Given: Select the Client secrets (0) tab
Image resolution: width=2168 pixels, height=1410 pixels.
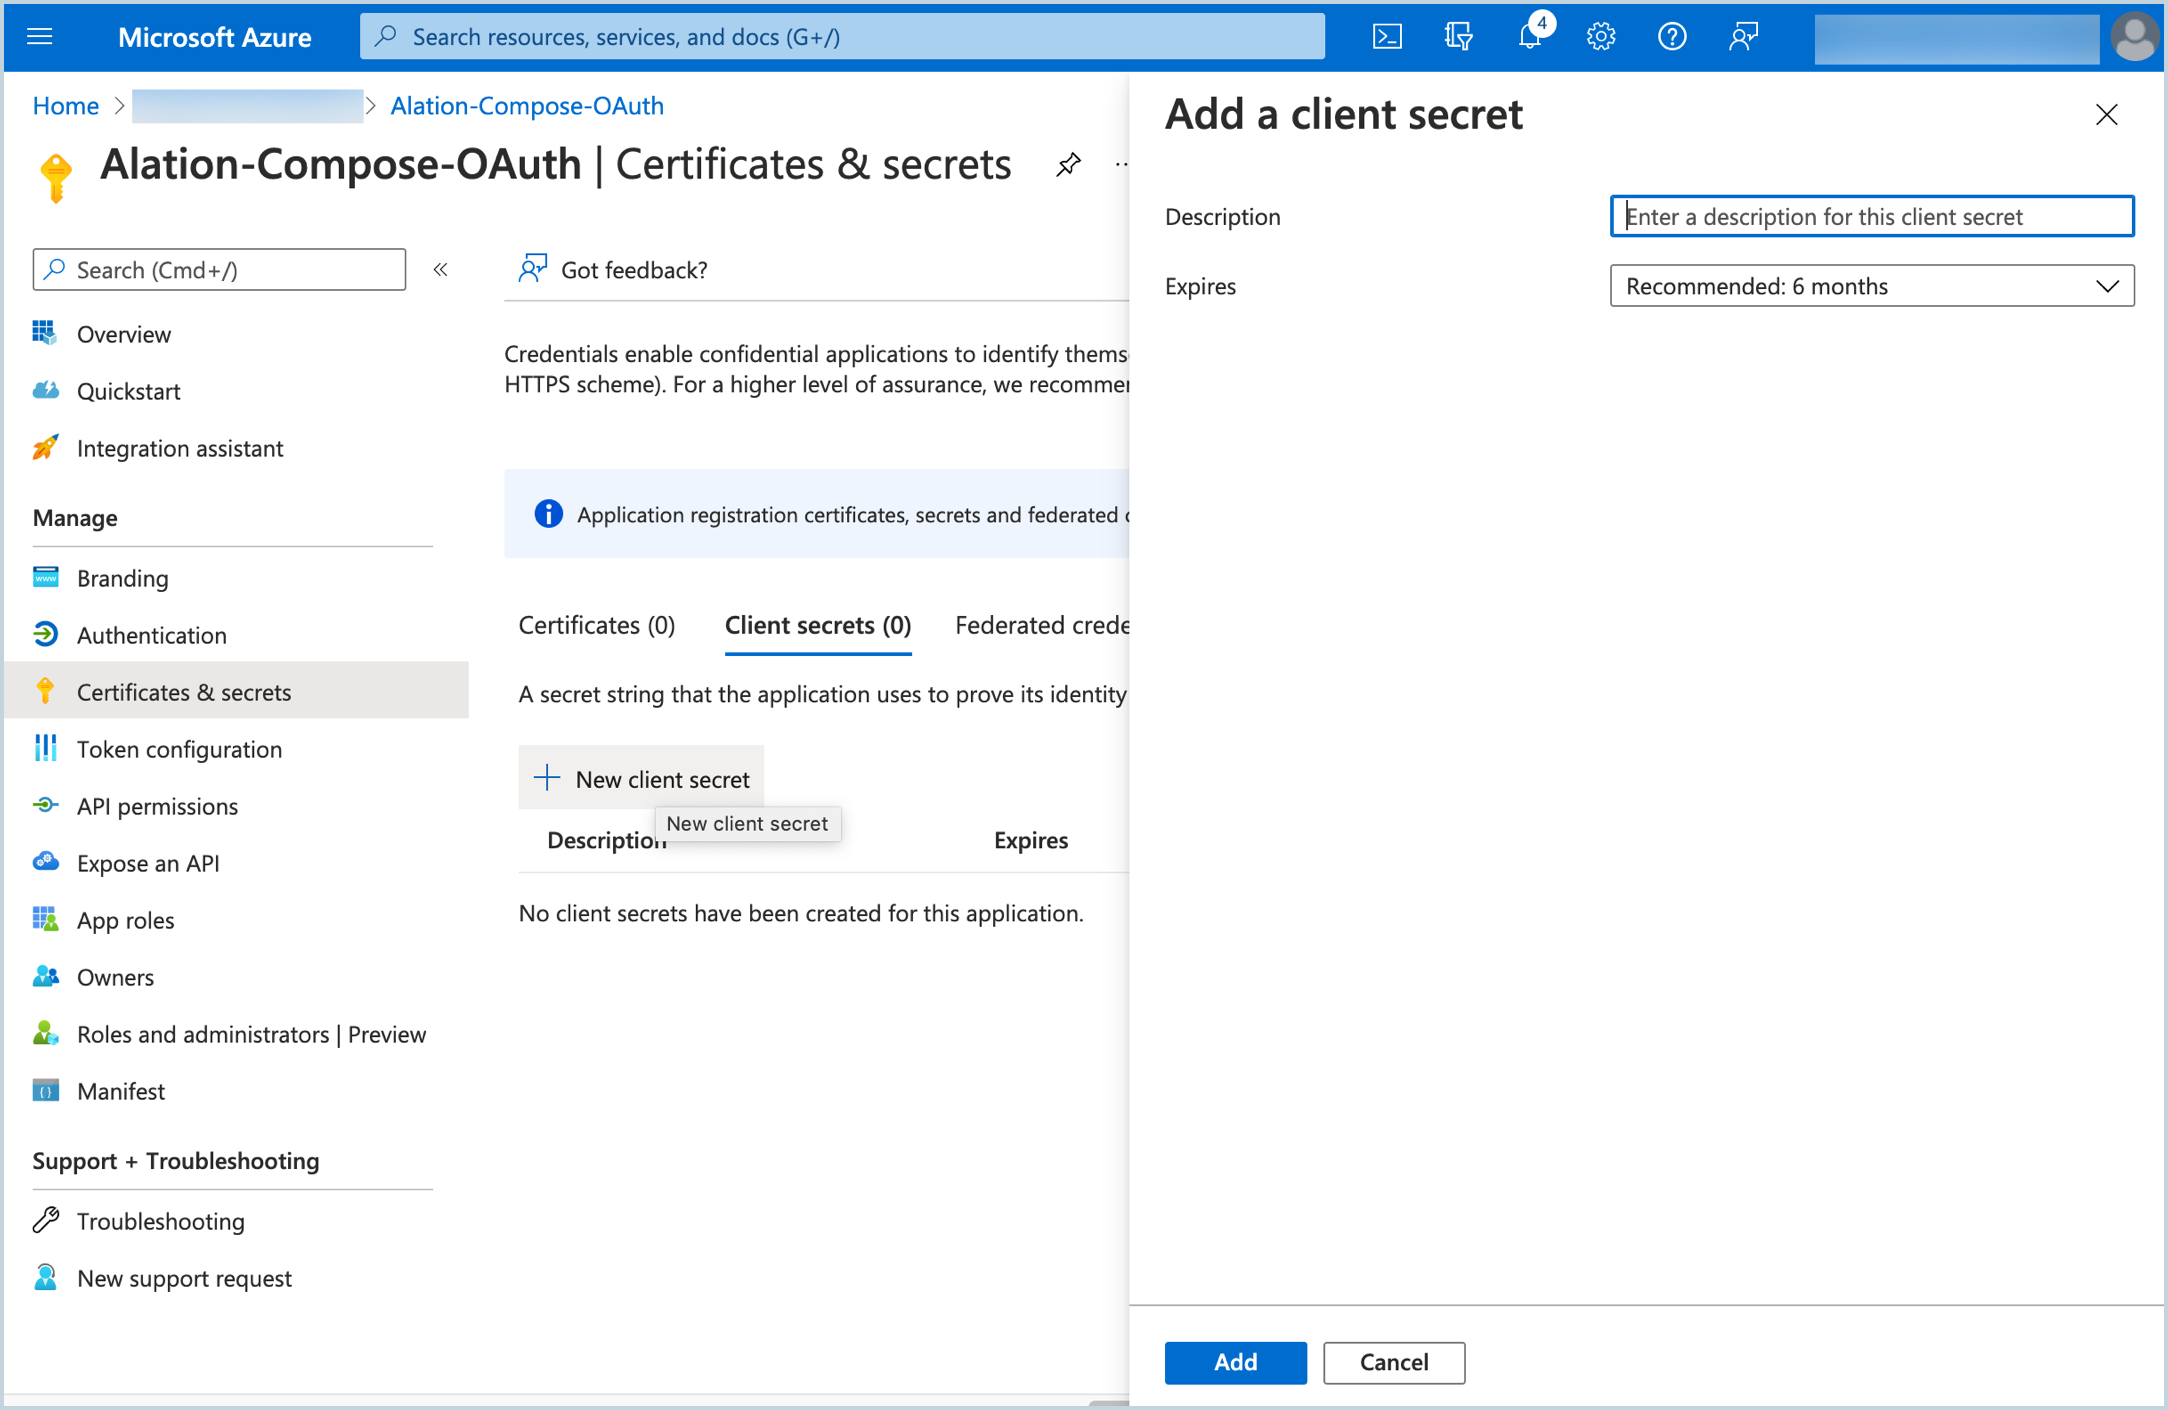Looking at the screenshot, I should point(818,625).
